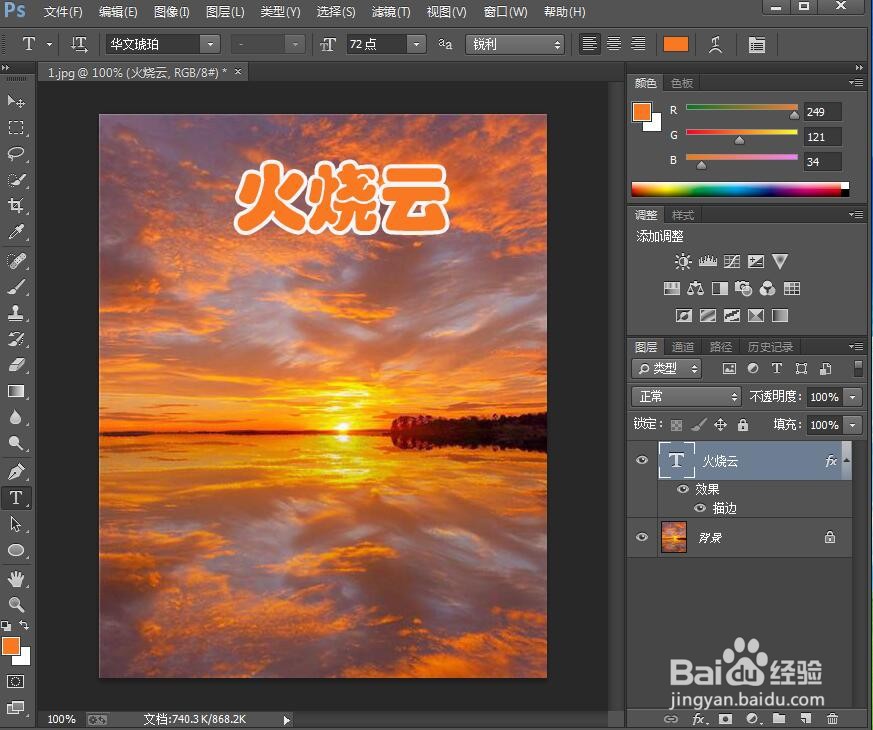
Task: Delete the selected layer
Action: point(832,718)
